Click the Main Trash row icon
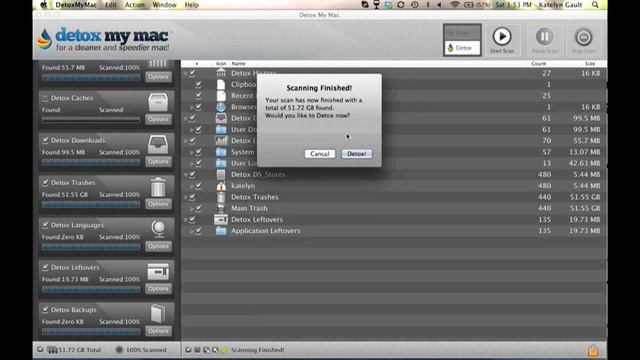The height and width of the screenshot is (360, 640). click(x=221, y=208)
